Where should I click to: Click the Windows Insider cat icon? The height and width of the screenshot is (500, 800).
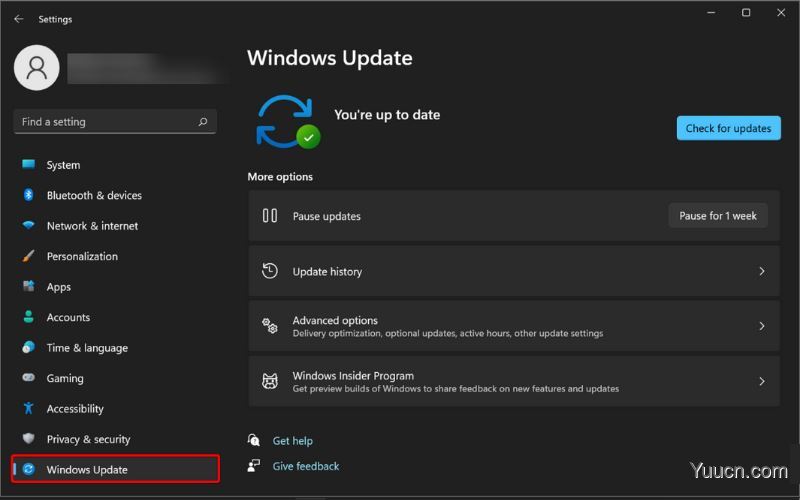[270, 381]
